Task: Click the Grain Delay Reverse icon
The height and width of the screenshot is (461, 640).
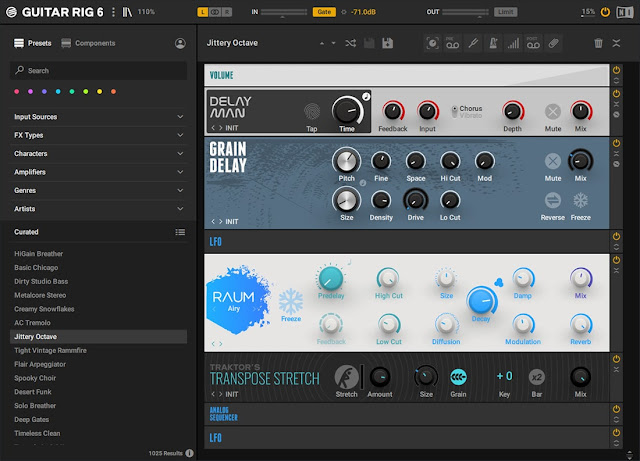Action: click(x=553, y=198)
